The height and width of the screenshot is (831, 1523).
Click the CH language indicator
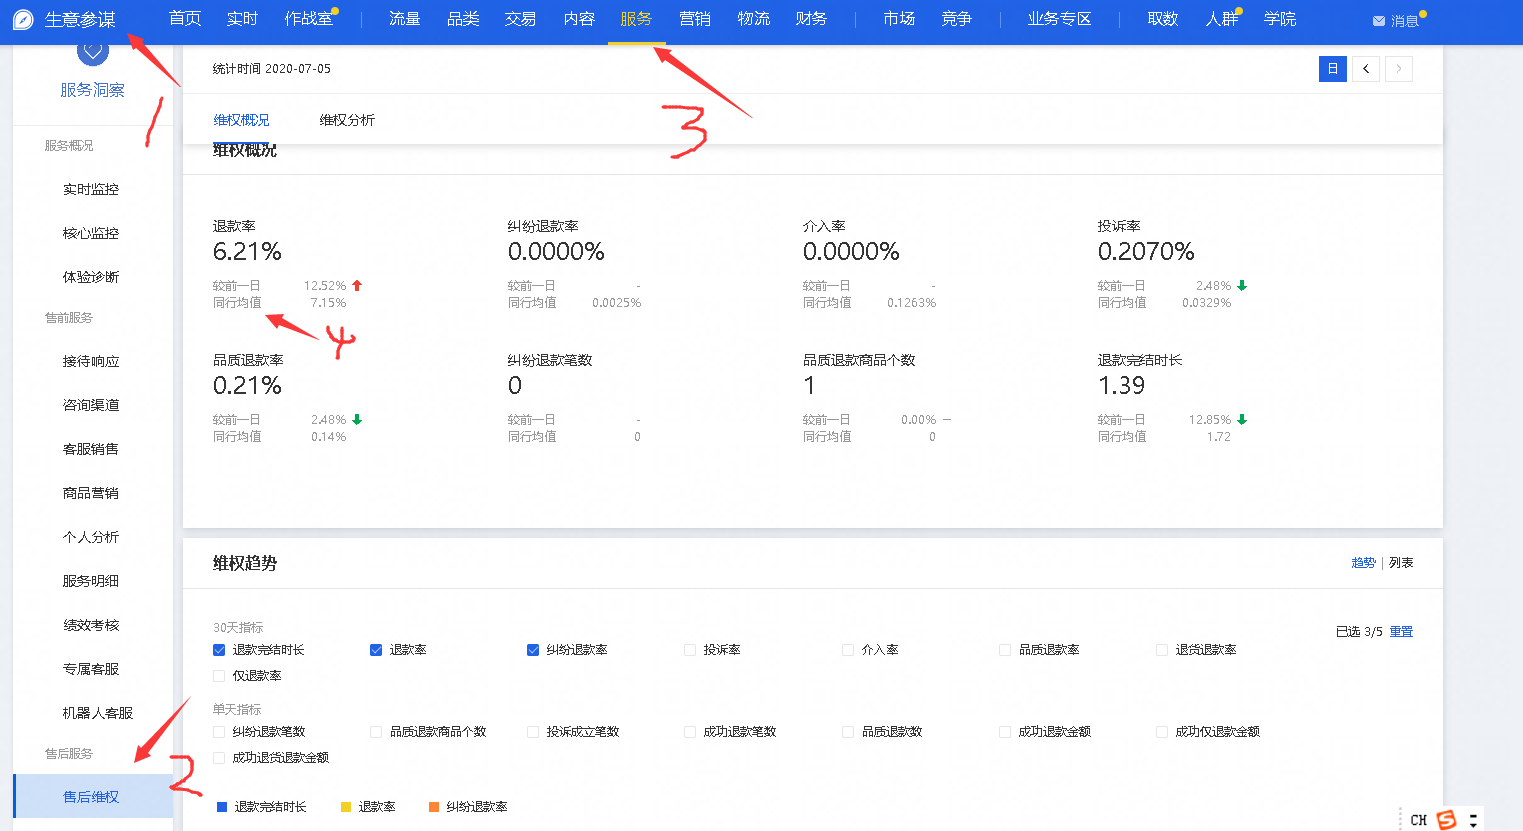[x=1418, y=820]
